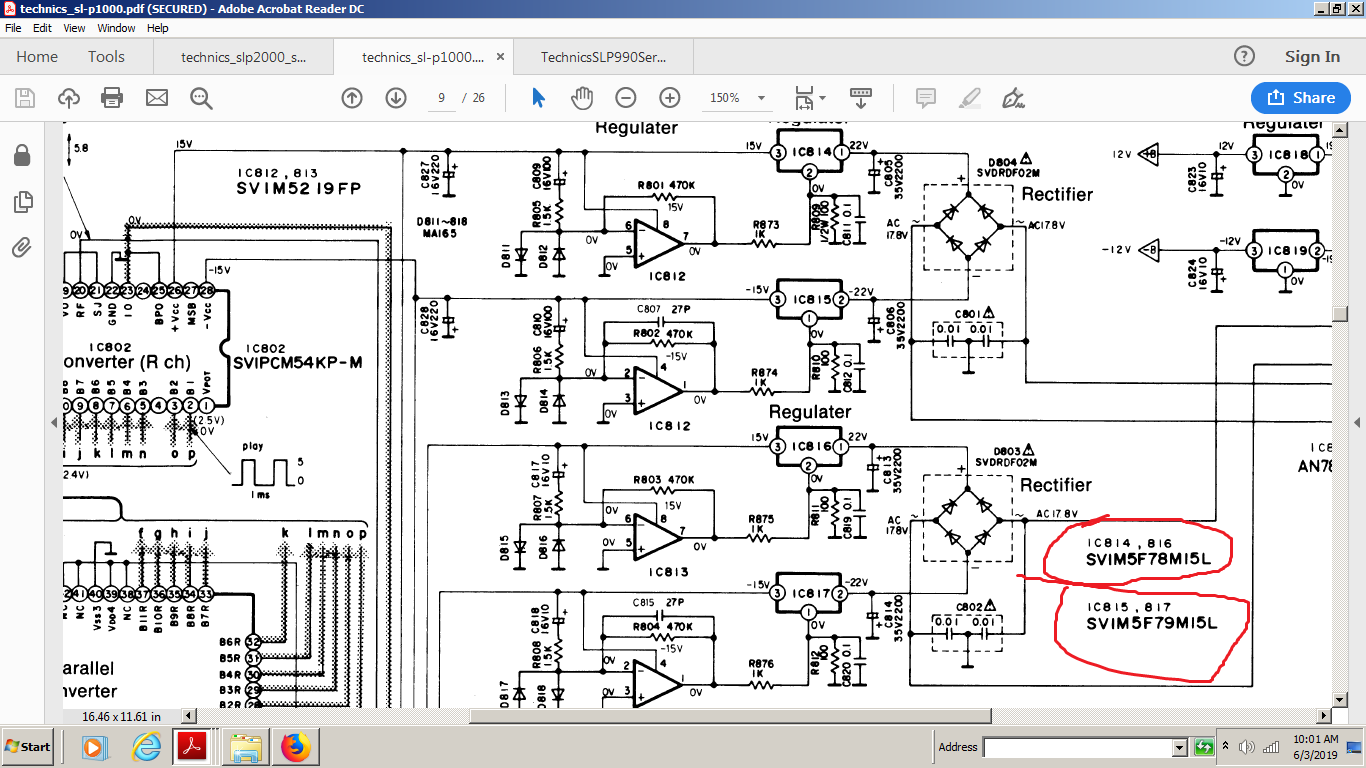1366x768 pixels.
Task: Click the read mode scrolling icon
Action: tap(861, 98)
